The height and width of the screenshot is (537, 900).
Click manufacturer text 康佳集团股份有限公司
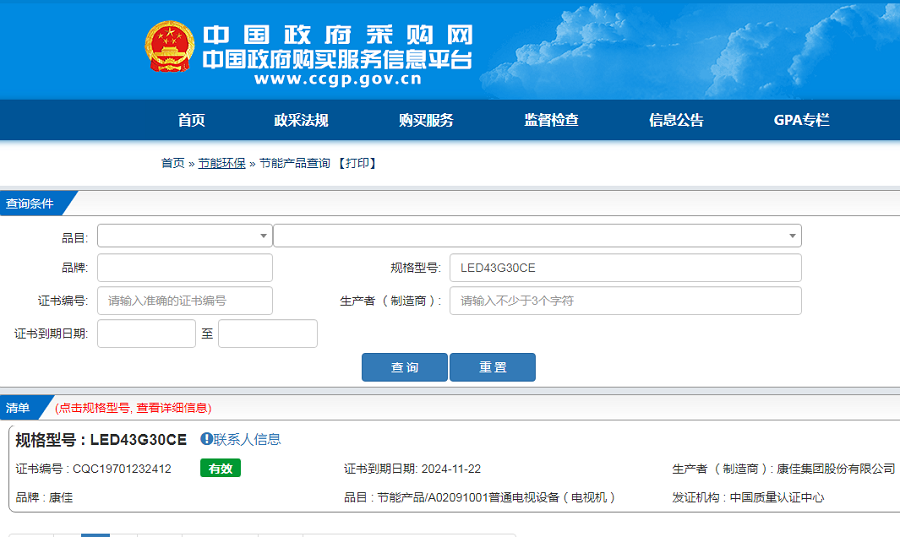[x=836, y=469]
